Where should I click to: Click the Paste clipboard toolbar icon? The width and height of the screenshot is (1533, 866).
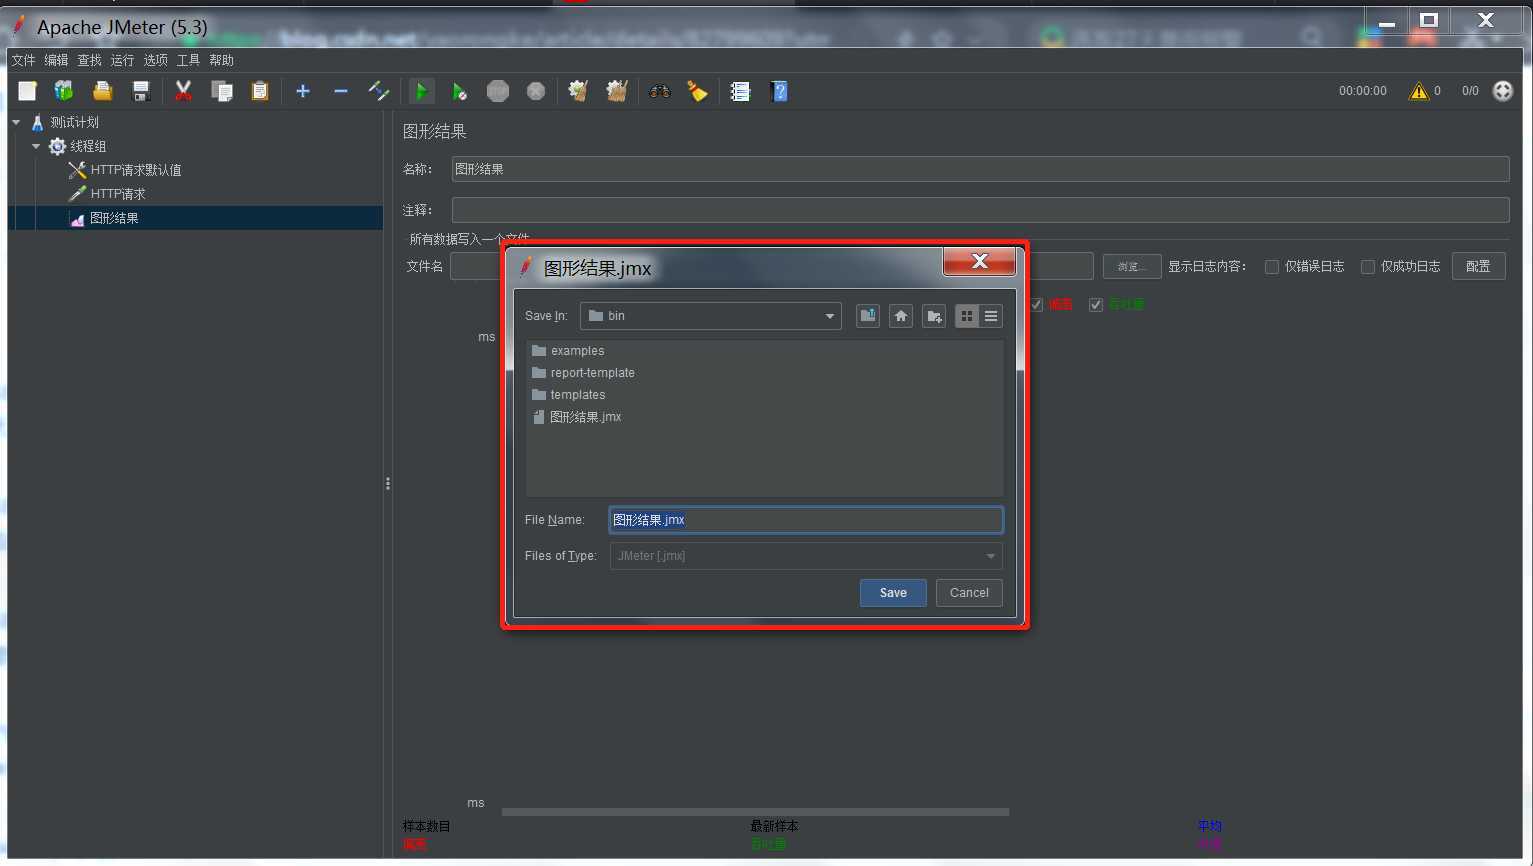260,91
